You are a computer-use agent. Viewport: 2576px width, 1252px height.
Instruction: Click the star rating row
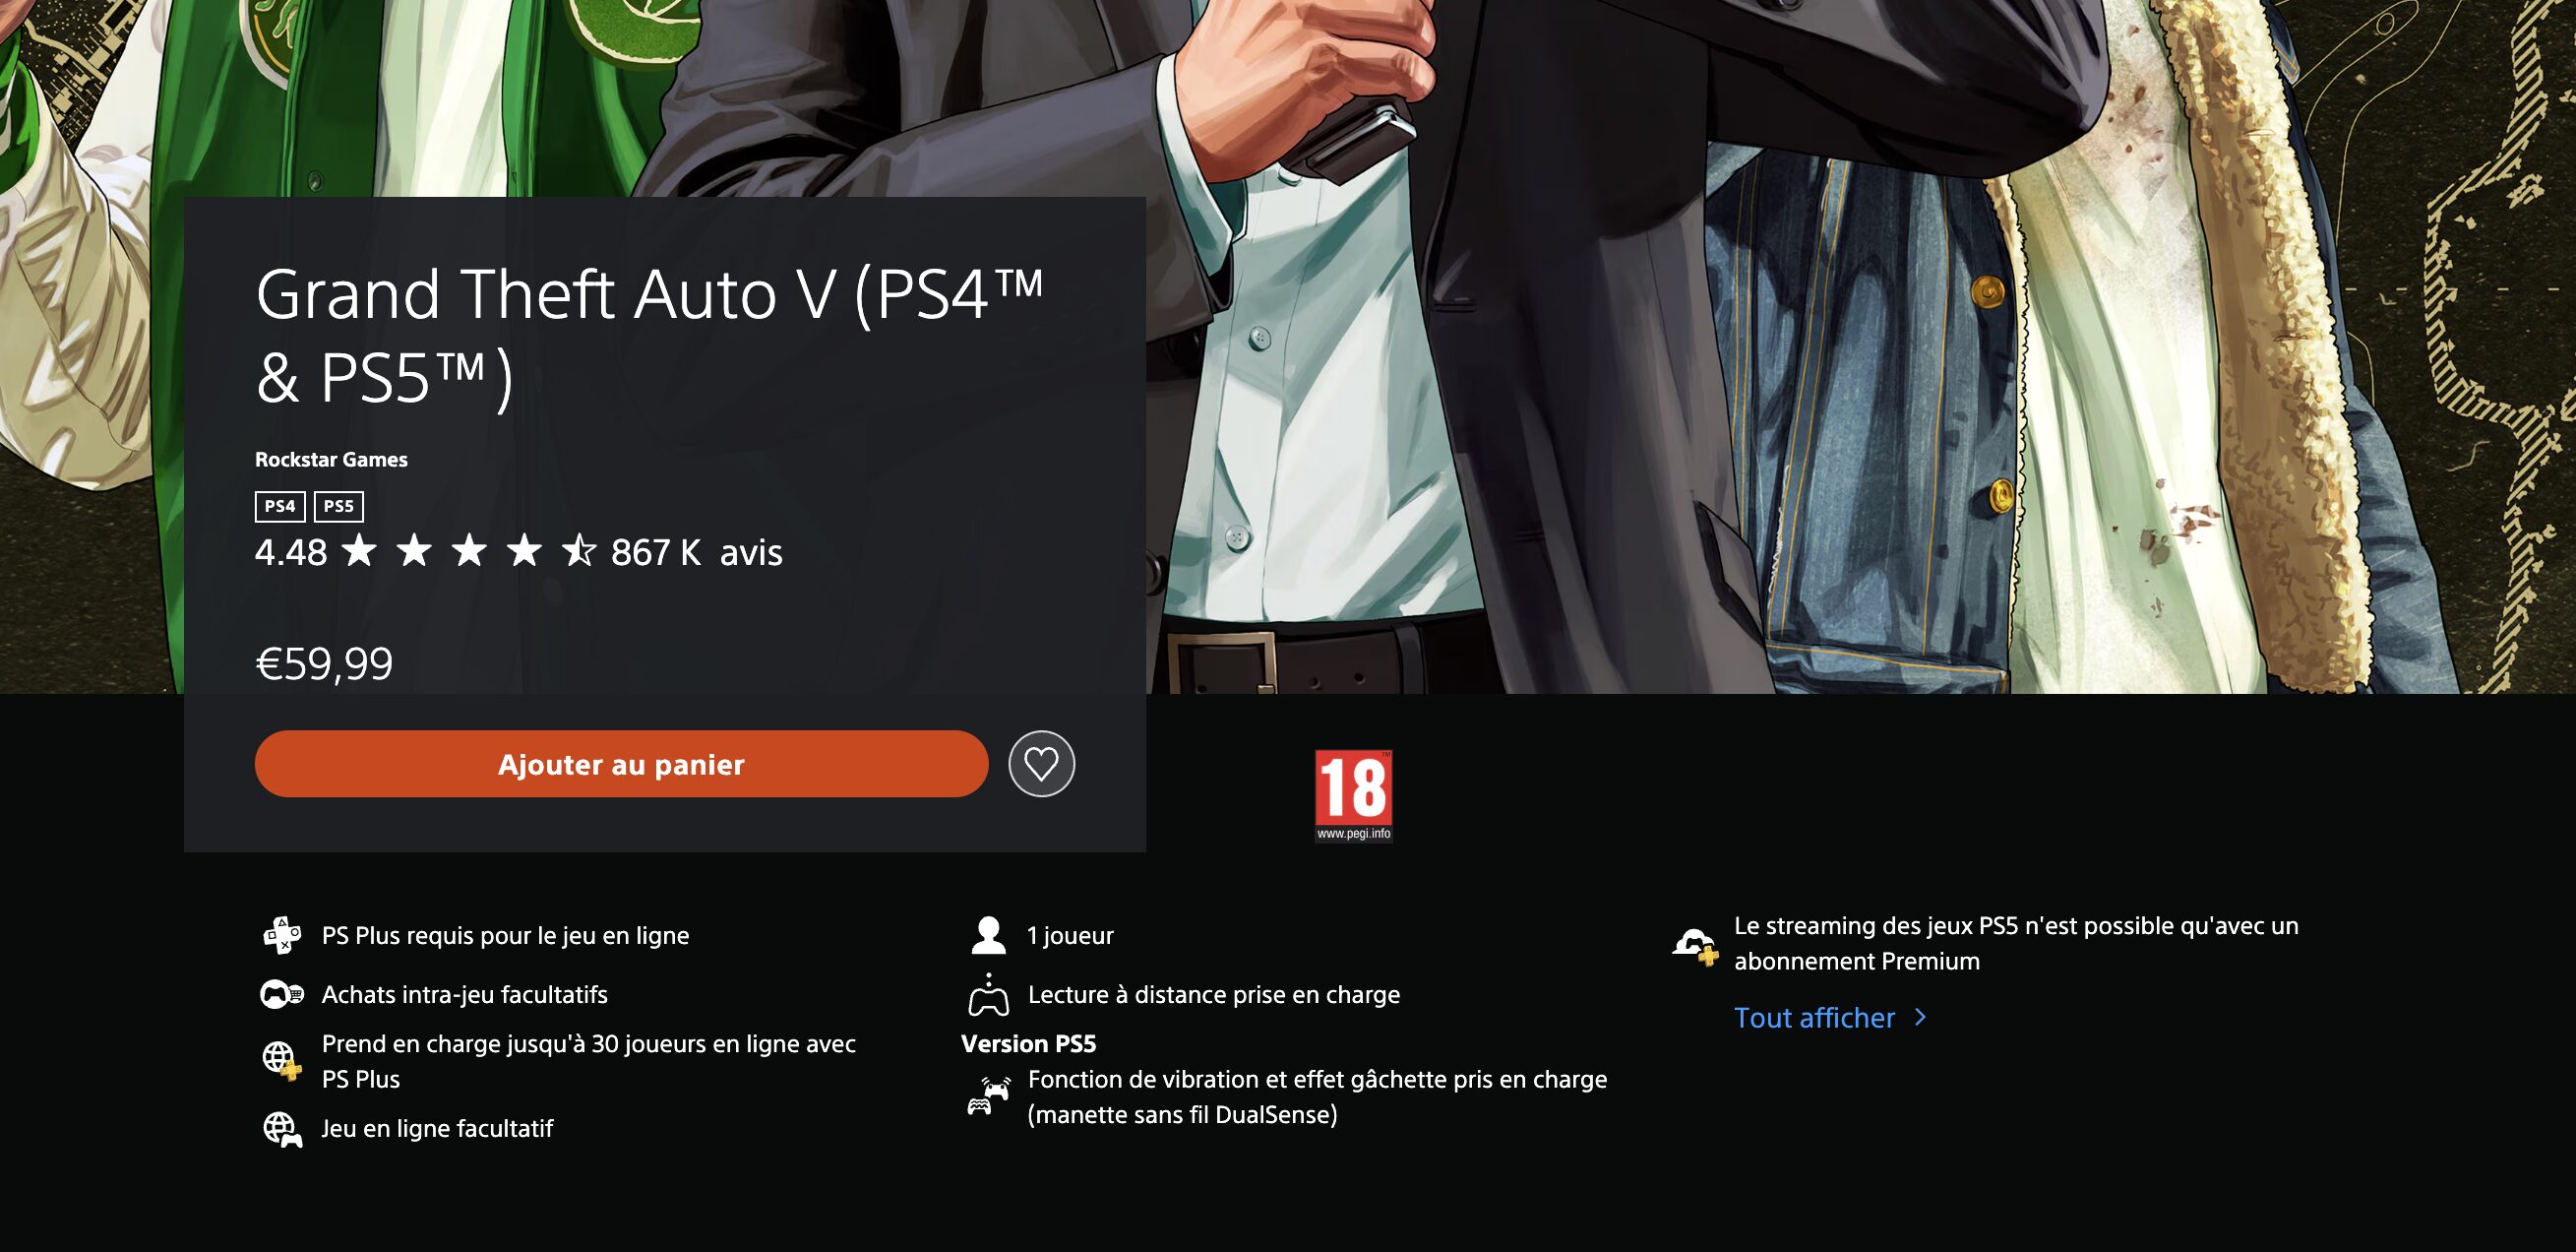468,551
